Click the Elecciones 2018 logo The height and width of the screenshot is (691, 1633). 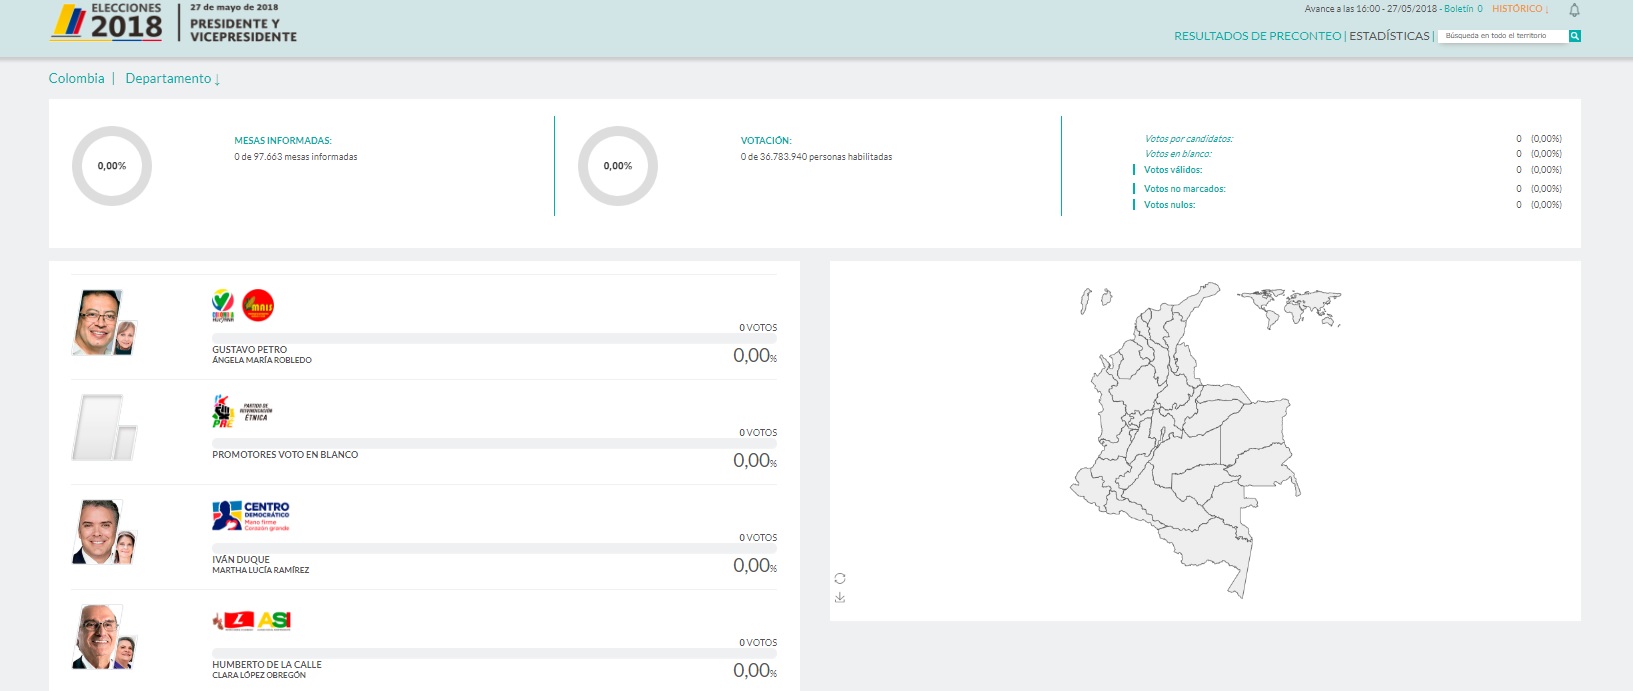pyautogui.click(x=107, y=22)
